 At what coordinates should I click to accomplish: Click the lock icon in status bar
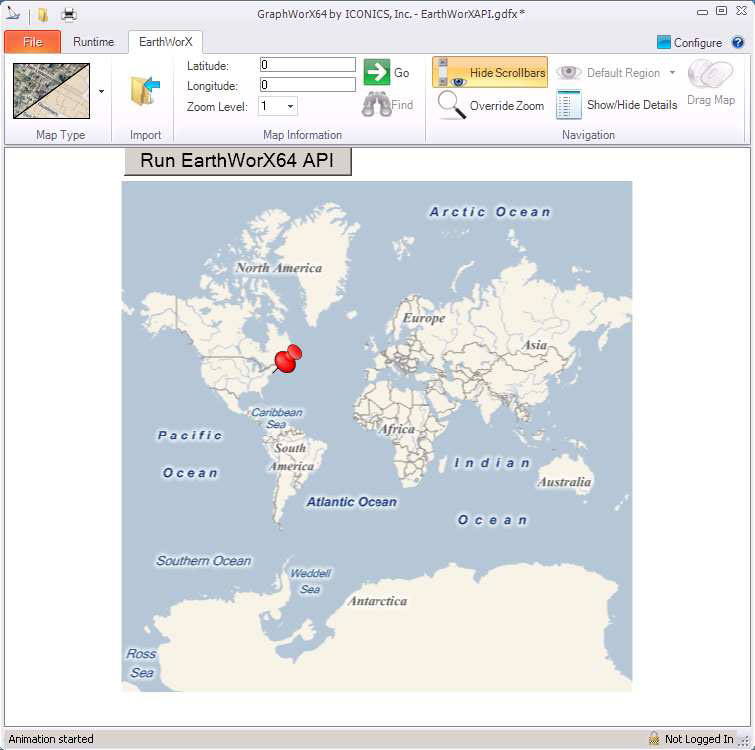tap(653, 739)
